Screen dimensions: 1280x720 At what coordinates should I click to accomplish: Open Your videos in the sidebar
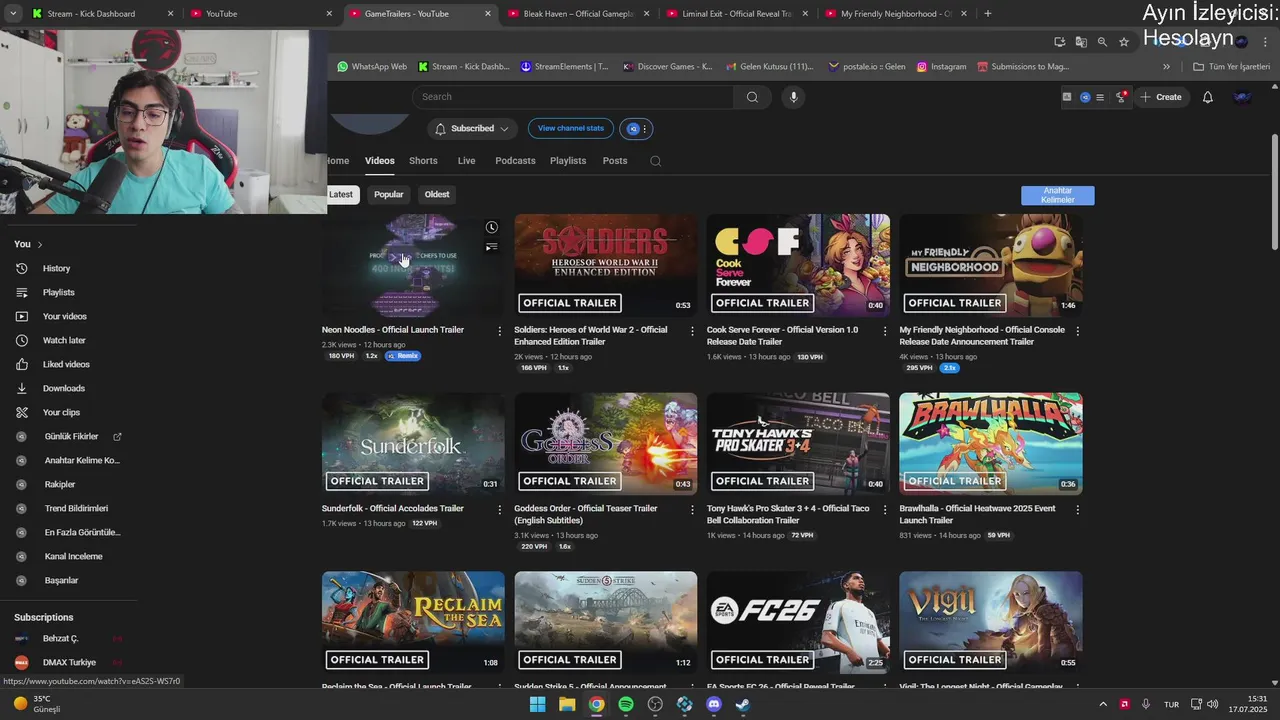pos(64,316)
